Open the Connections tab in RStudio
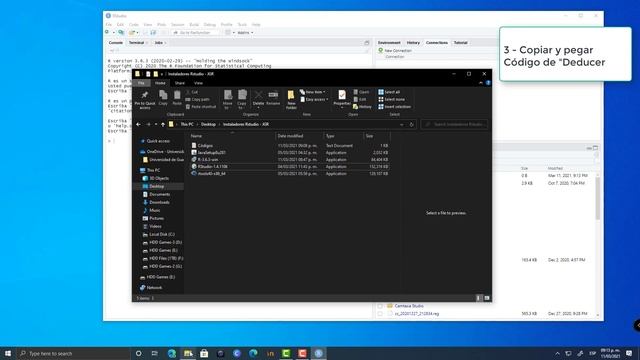Viewport: 640px width, 360px height. pyautogui.click(x=437, y=43)
